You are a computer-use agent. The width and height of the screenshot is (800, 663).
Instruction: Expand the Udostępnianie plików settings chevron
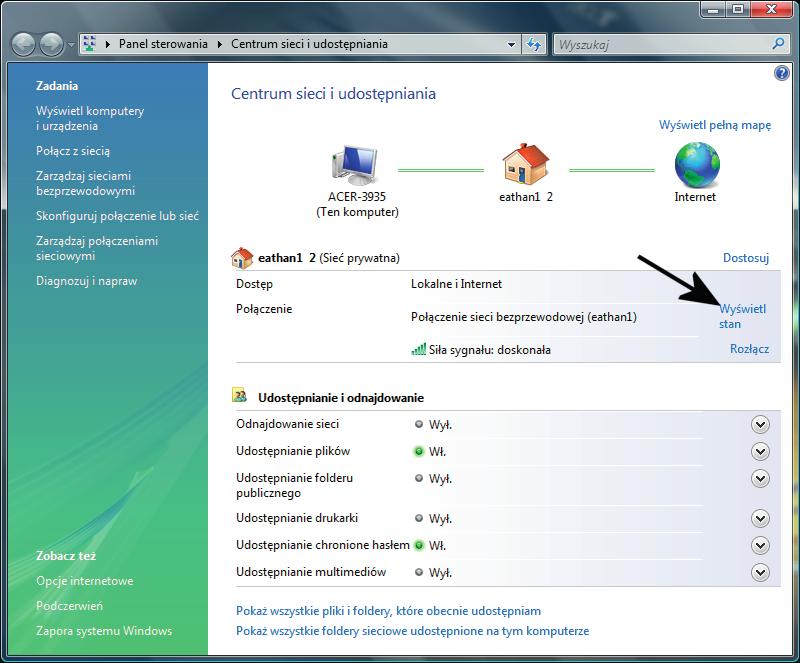(760, 451)
